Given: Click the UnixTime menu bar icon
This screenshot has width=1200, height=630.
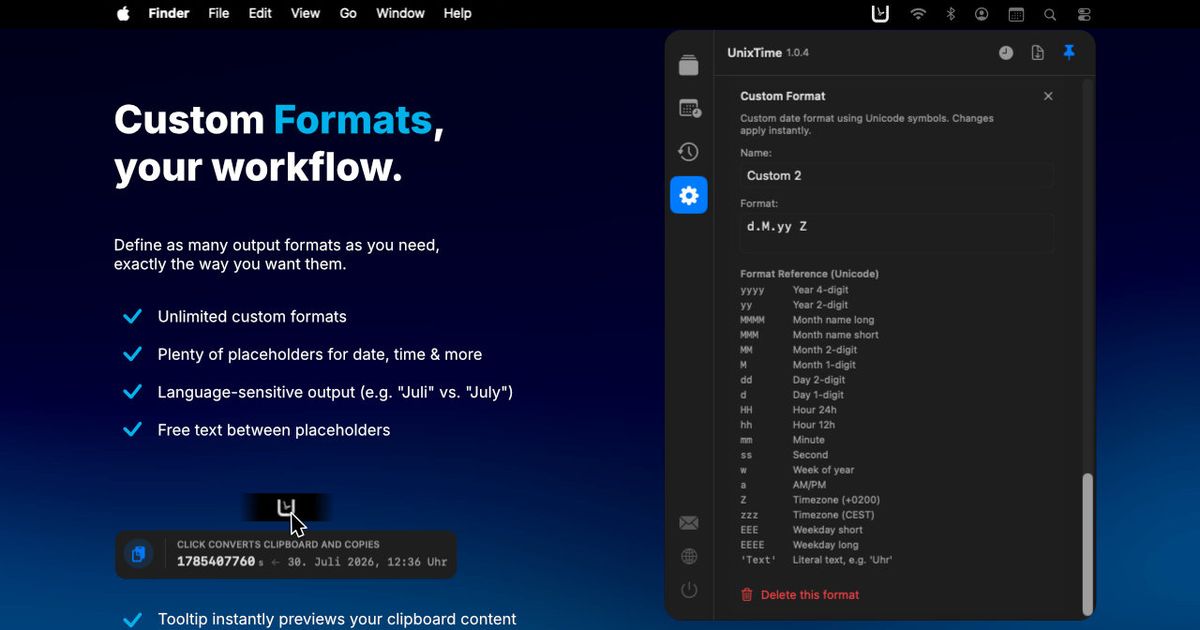Looking at the screenshot, I should click(880, 14).
